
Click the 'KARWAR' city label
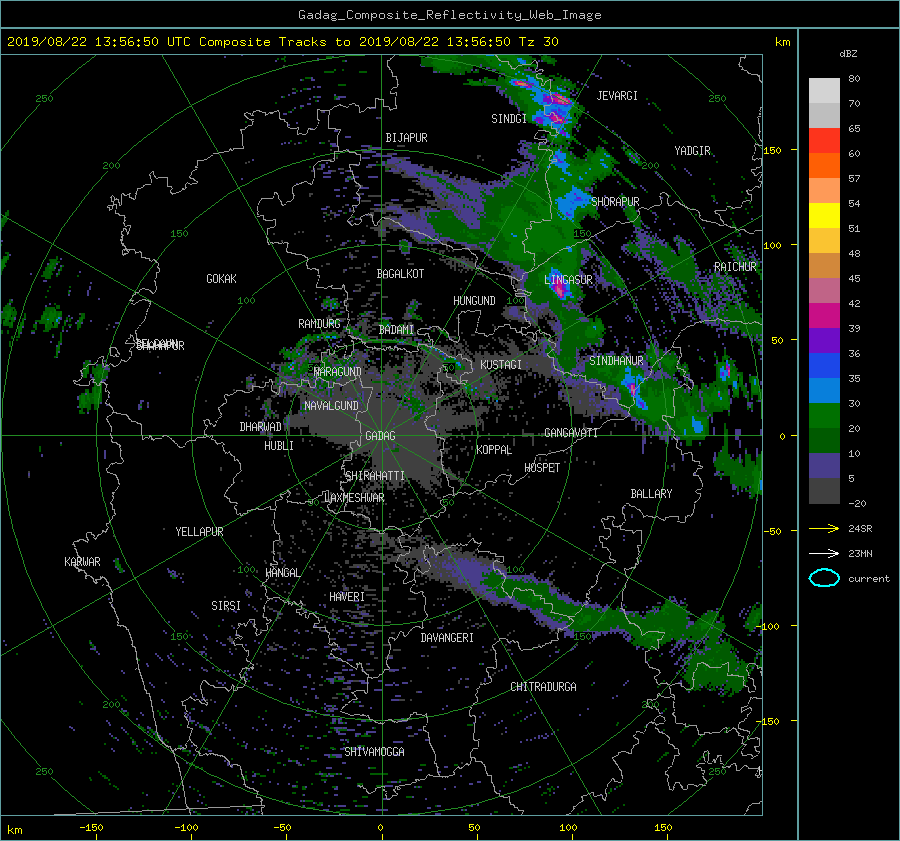tap(82, 562)
